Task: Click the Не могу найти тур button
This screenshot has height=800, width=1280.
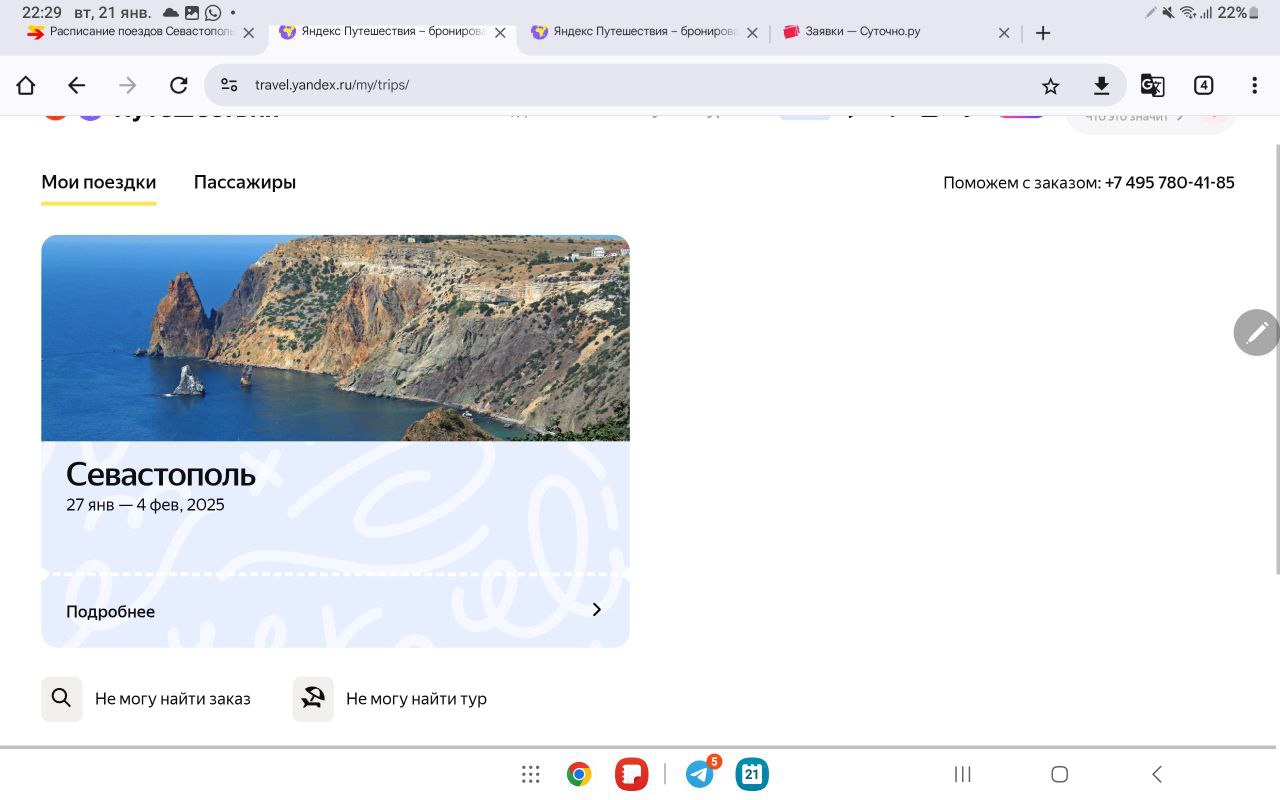Action: point(392,699)
